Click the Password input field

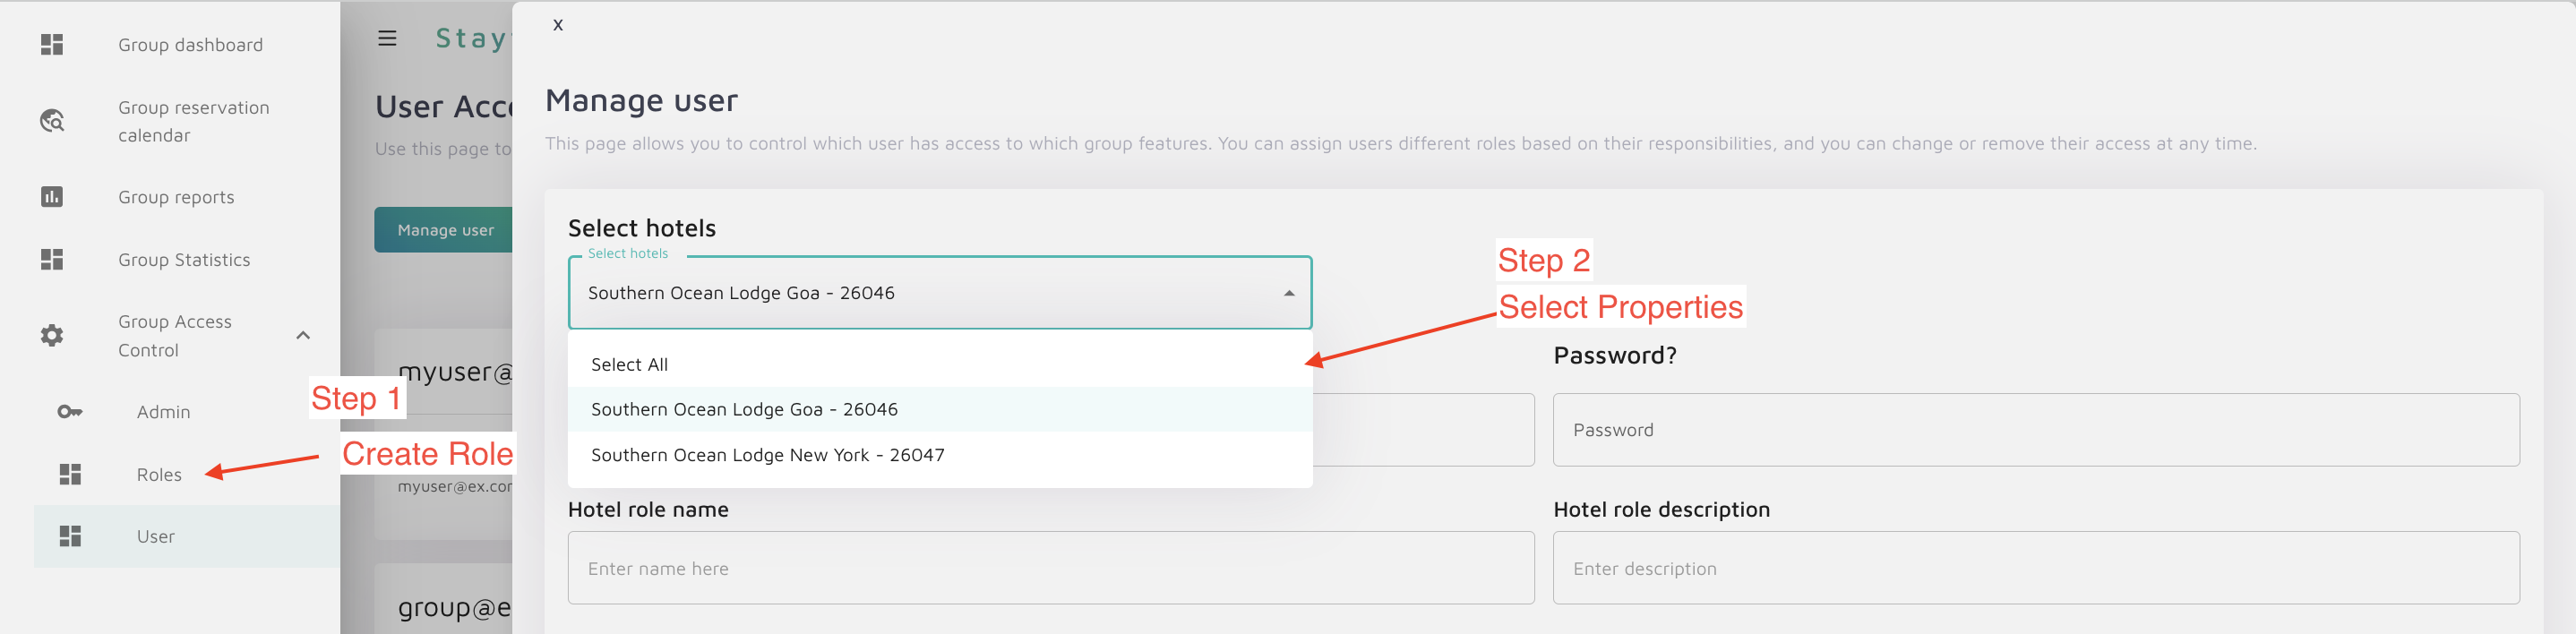coord(2035,430)
